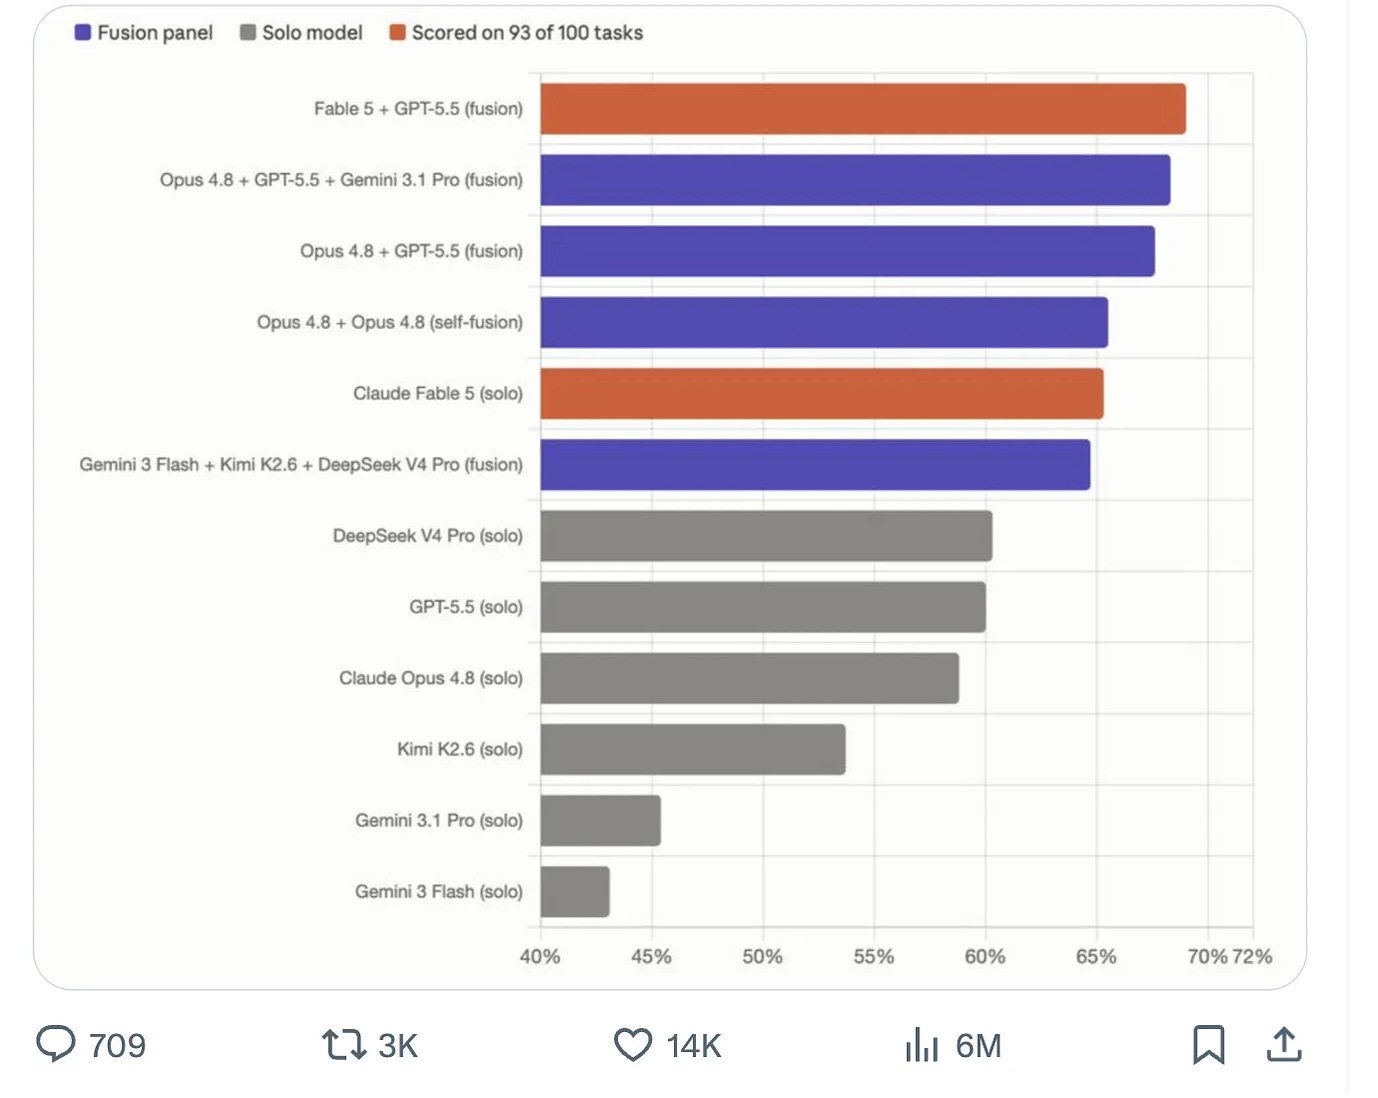Click the gray Solo model legend swatch
Viewport: 1378px width, 1098px height.
tap(248, 32)
